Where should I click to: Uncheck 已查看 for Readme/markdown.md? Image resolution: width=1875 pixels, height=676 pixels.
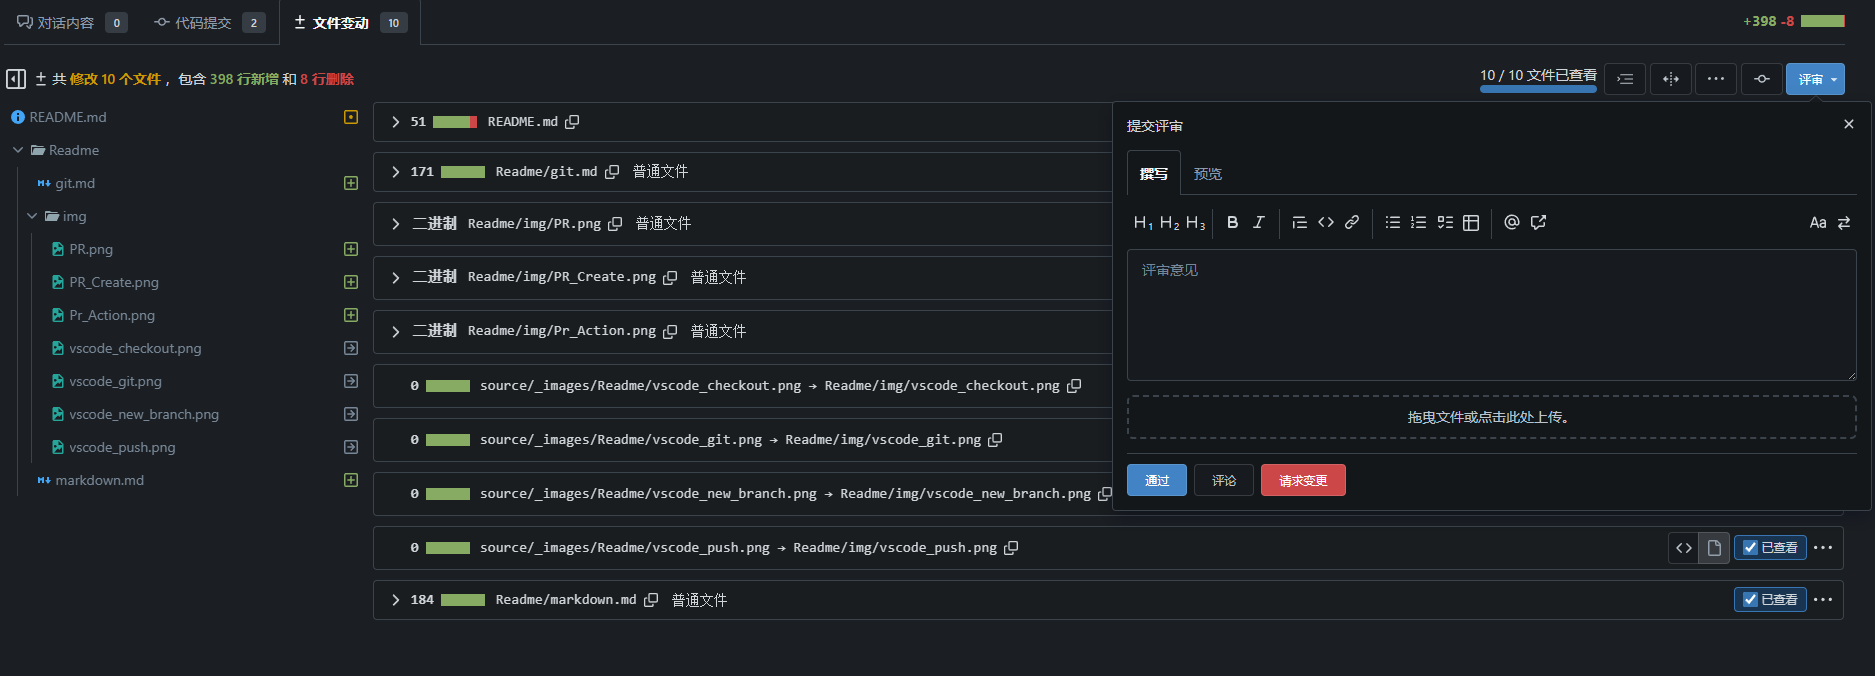click(x=1770, y=600)
